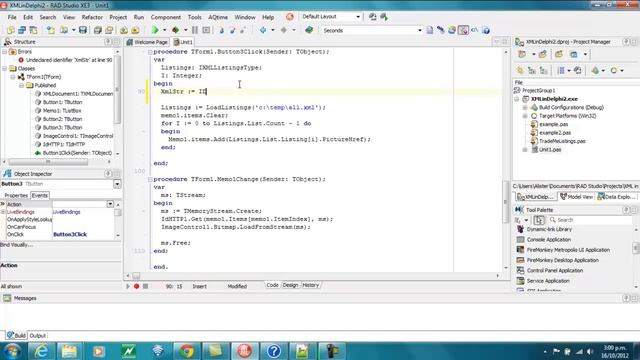
Task: Select IdHTTP1: TIdHTTP in Structure tree
Action: coord(64,144)
